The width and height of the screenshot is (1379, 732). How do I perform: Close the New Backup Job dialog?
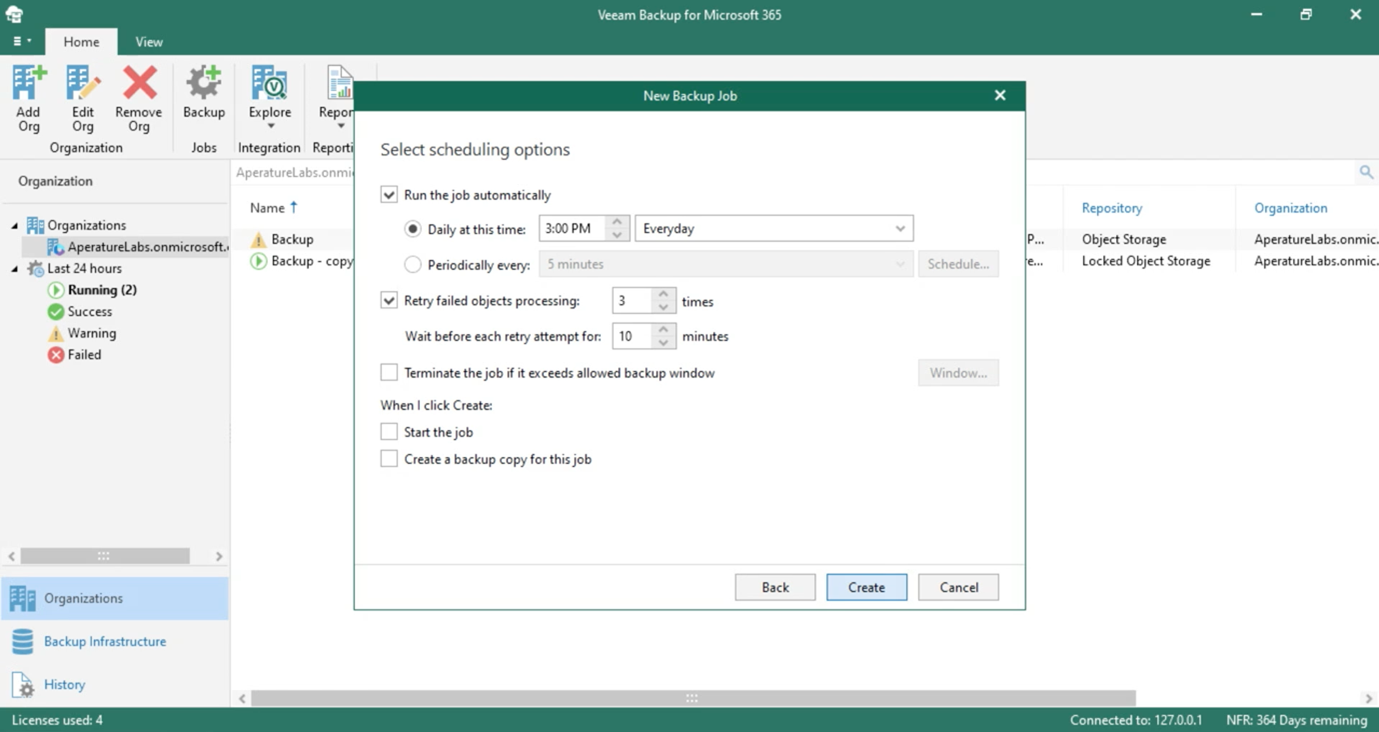1000,95
